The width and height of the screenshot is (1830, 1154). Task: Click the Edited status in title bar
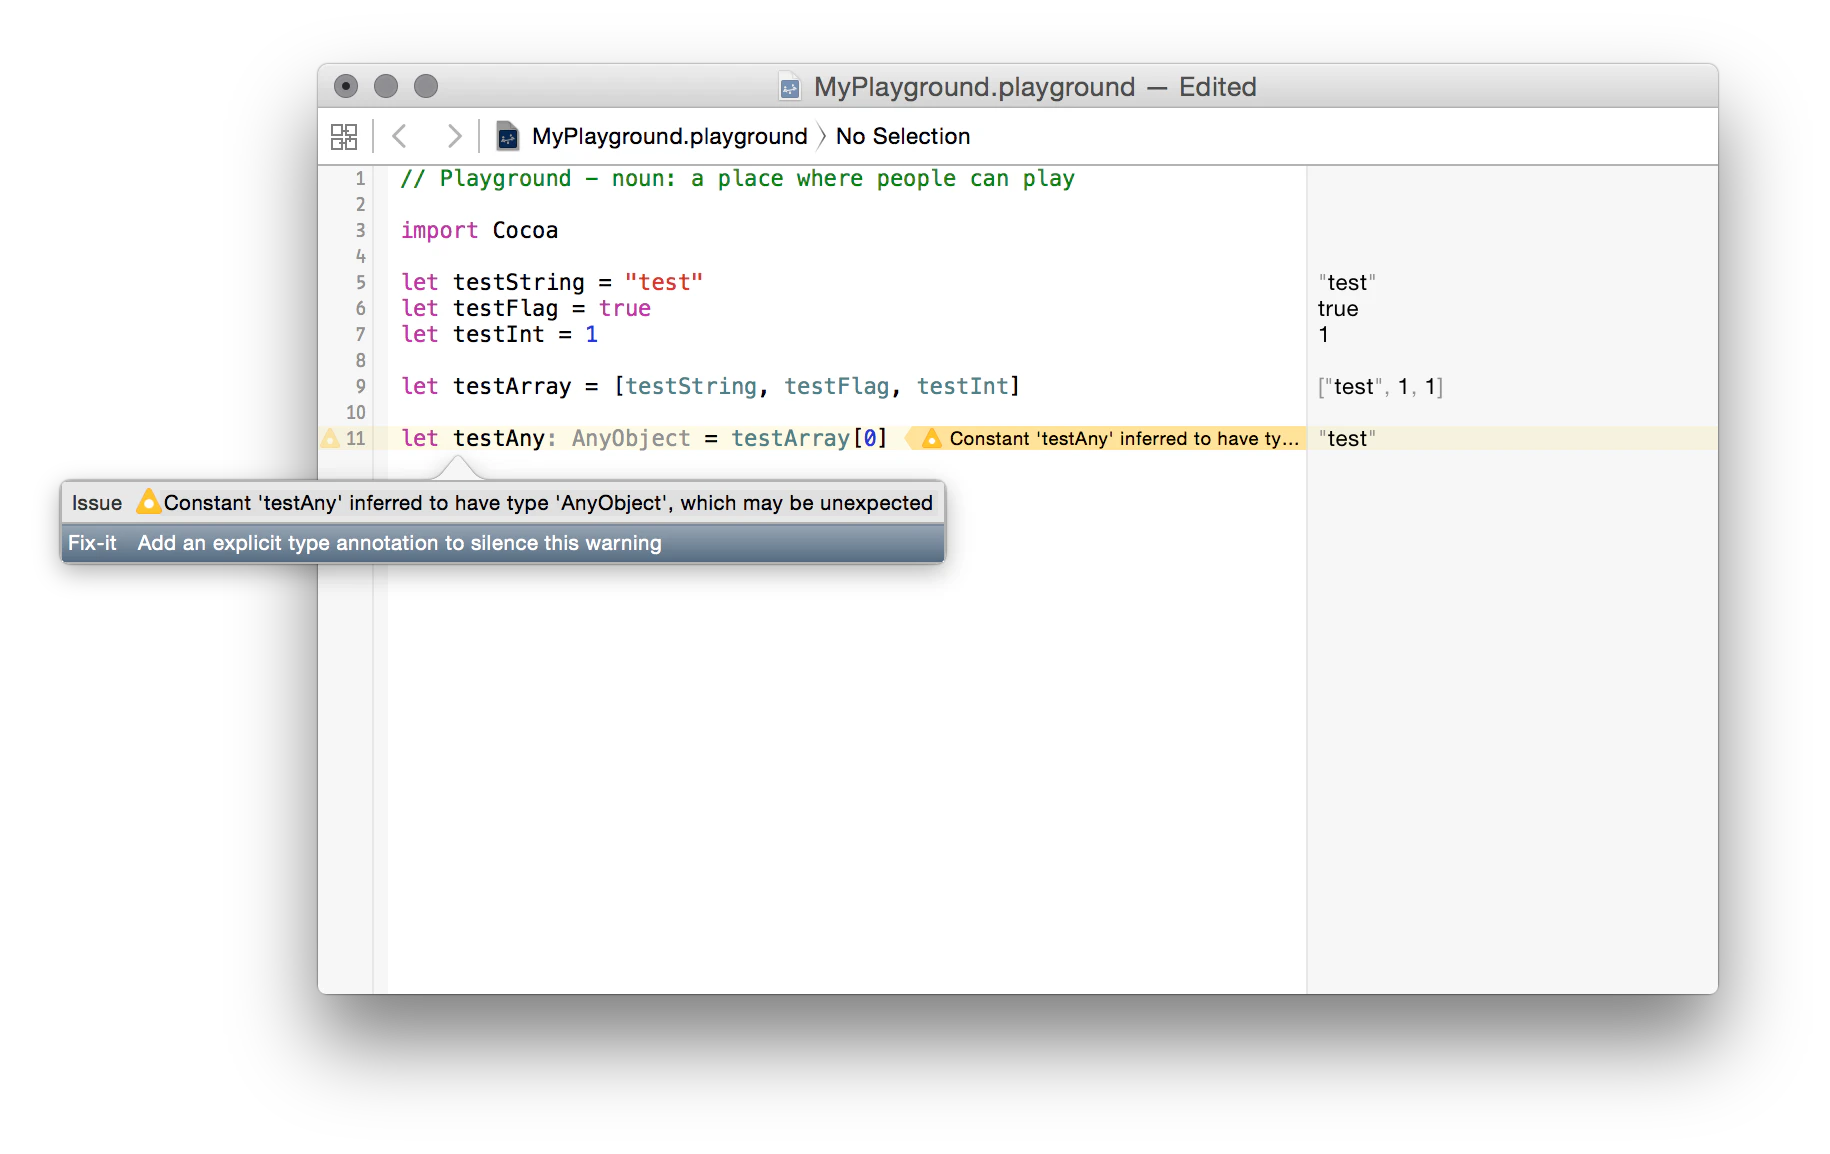[1217, 87]
